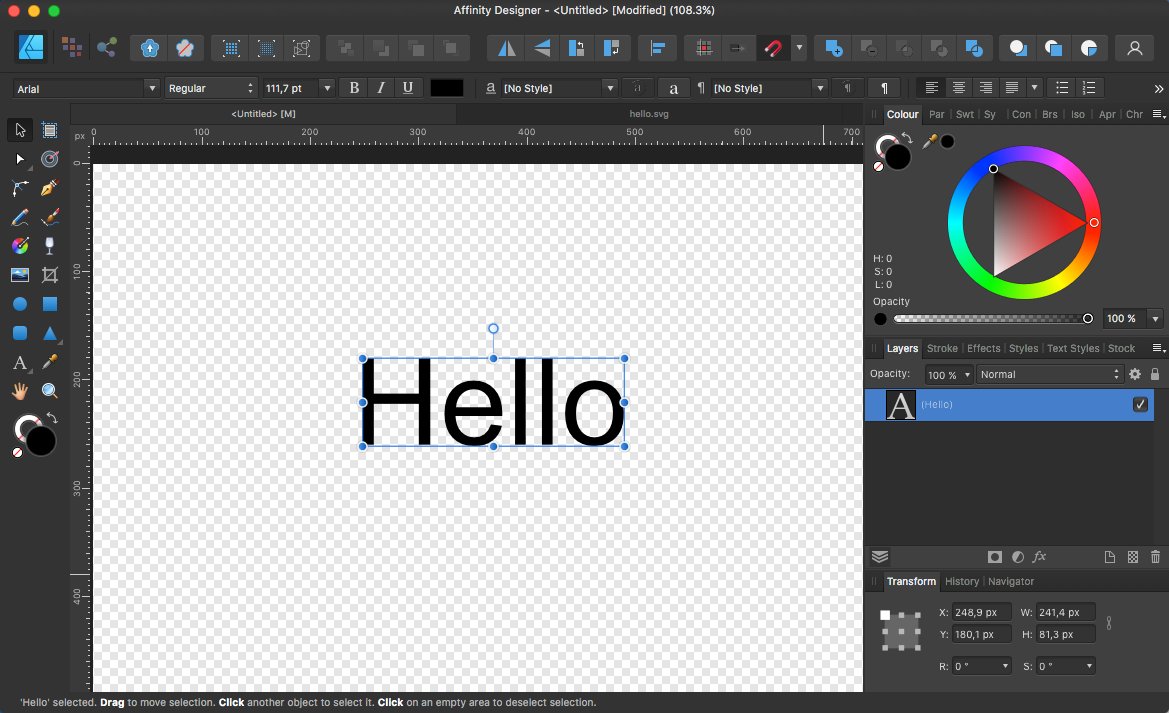
Task: Open layer FX effects settings
Action: pyautogui.click(x=1040, y=557)
